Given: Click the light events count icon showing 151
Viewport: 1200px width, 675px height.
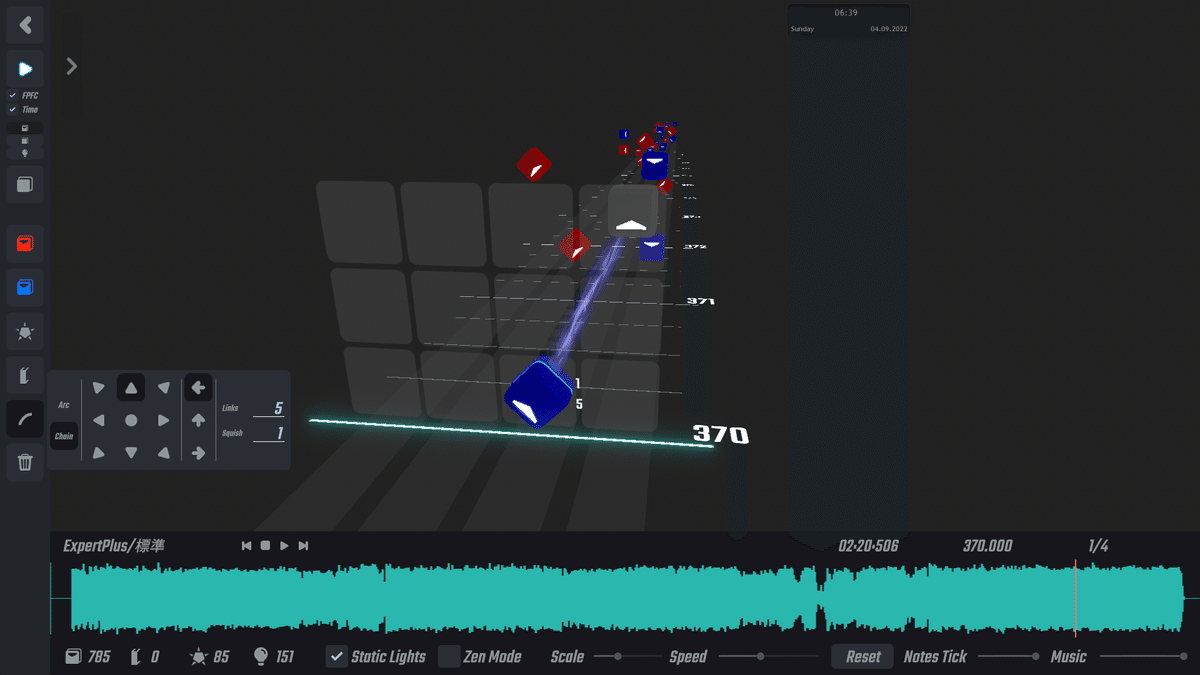Looking at the screenshot, I should (x=261, y=657).
